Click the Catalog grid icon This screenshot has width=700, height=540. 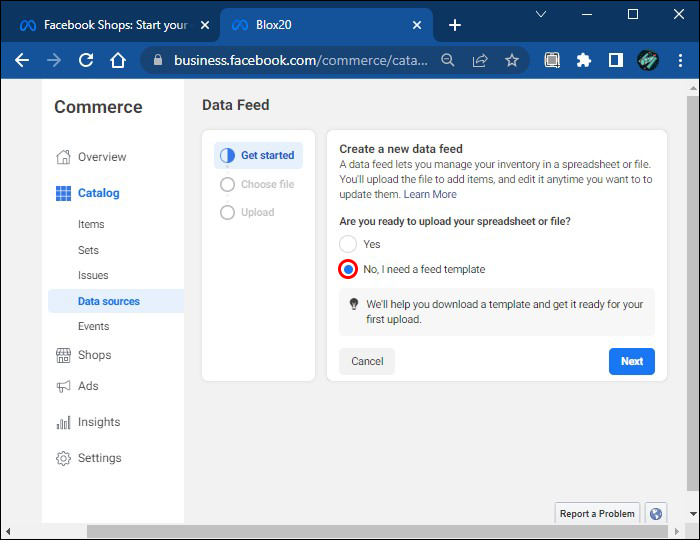click(64, 193)
